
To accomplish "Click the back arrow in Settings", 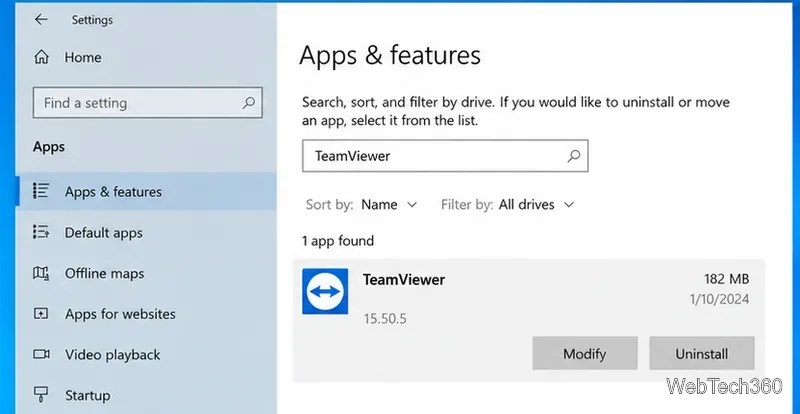I will [x=41, y=19].
